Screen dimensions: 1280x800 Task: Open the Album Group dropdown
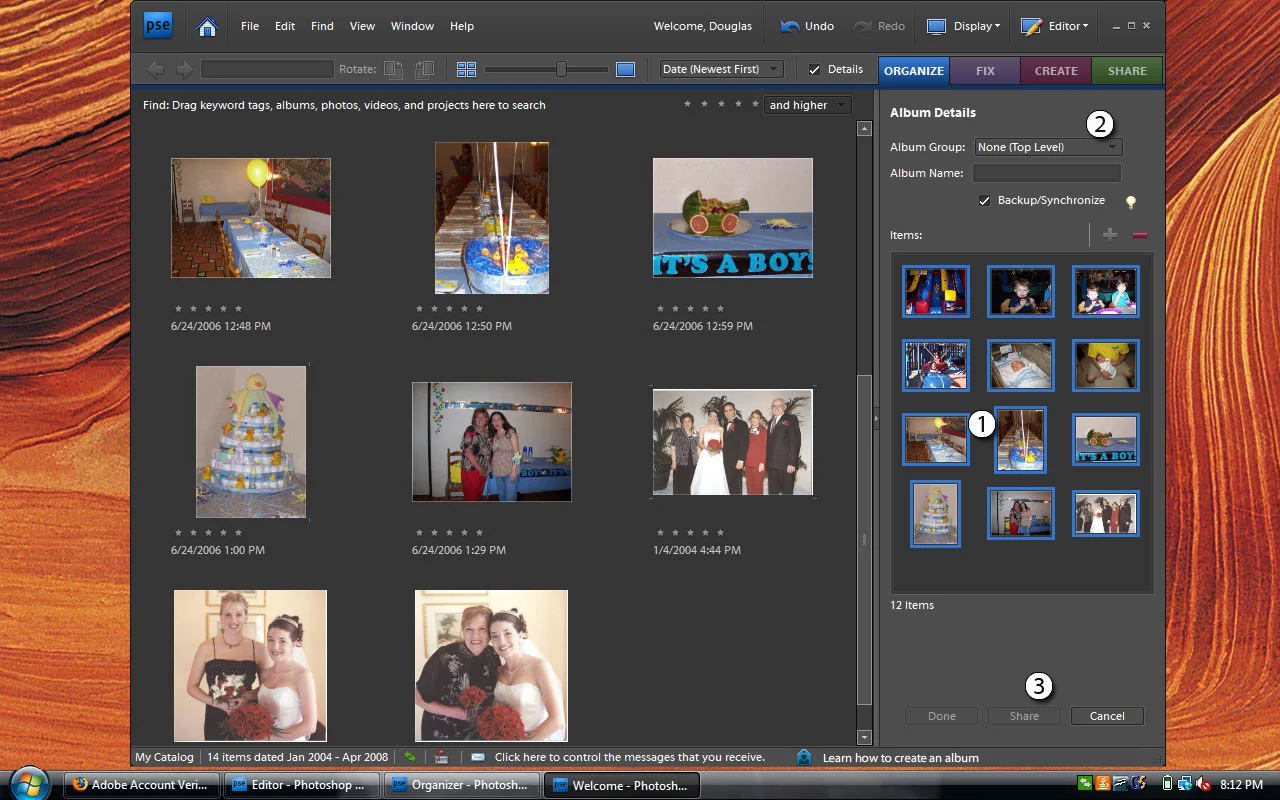tap(1047, 147)
